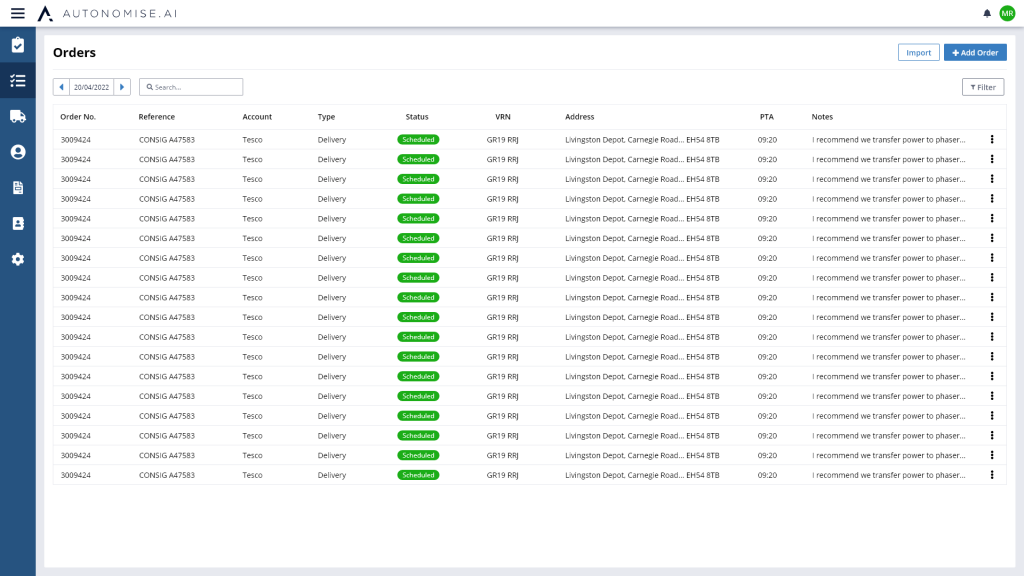Open the 20/04/2022 date picker
The image size is (1024, 576).
pyautogui.click(x=91, y=87)
